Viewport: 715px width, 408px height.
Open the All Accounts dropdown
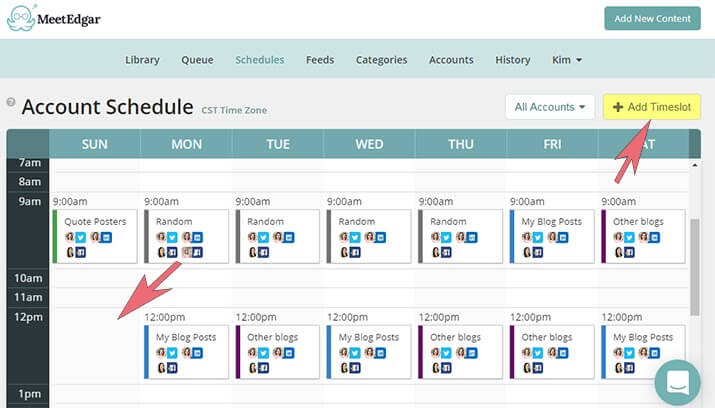[550, 107]
